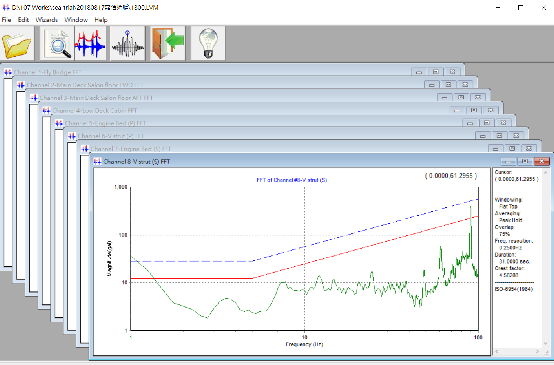Activate Channel 3-Main Deck Salon floor AFT FFT title
The image size is (554, 365).
(96, 98)
